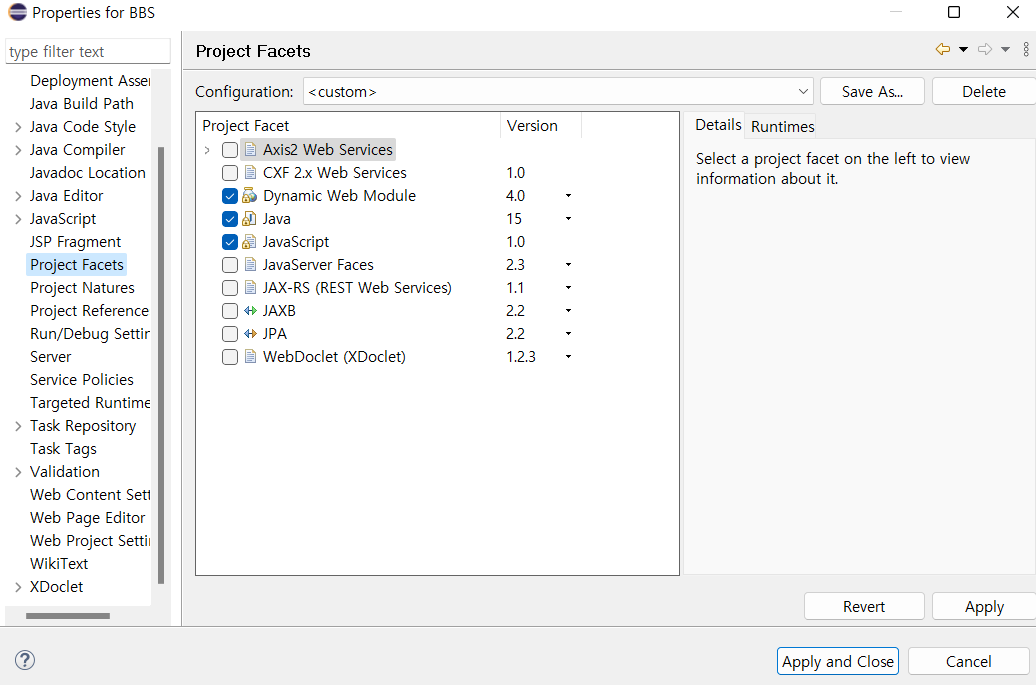Image resolution: width=1036 pixels, height=685 pixels.
Task: Click the sidebar vertical scrollbar
Action: [x=161, y=365]
